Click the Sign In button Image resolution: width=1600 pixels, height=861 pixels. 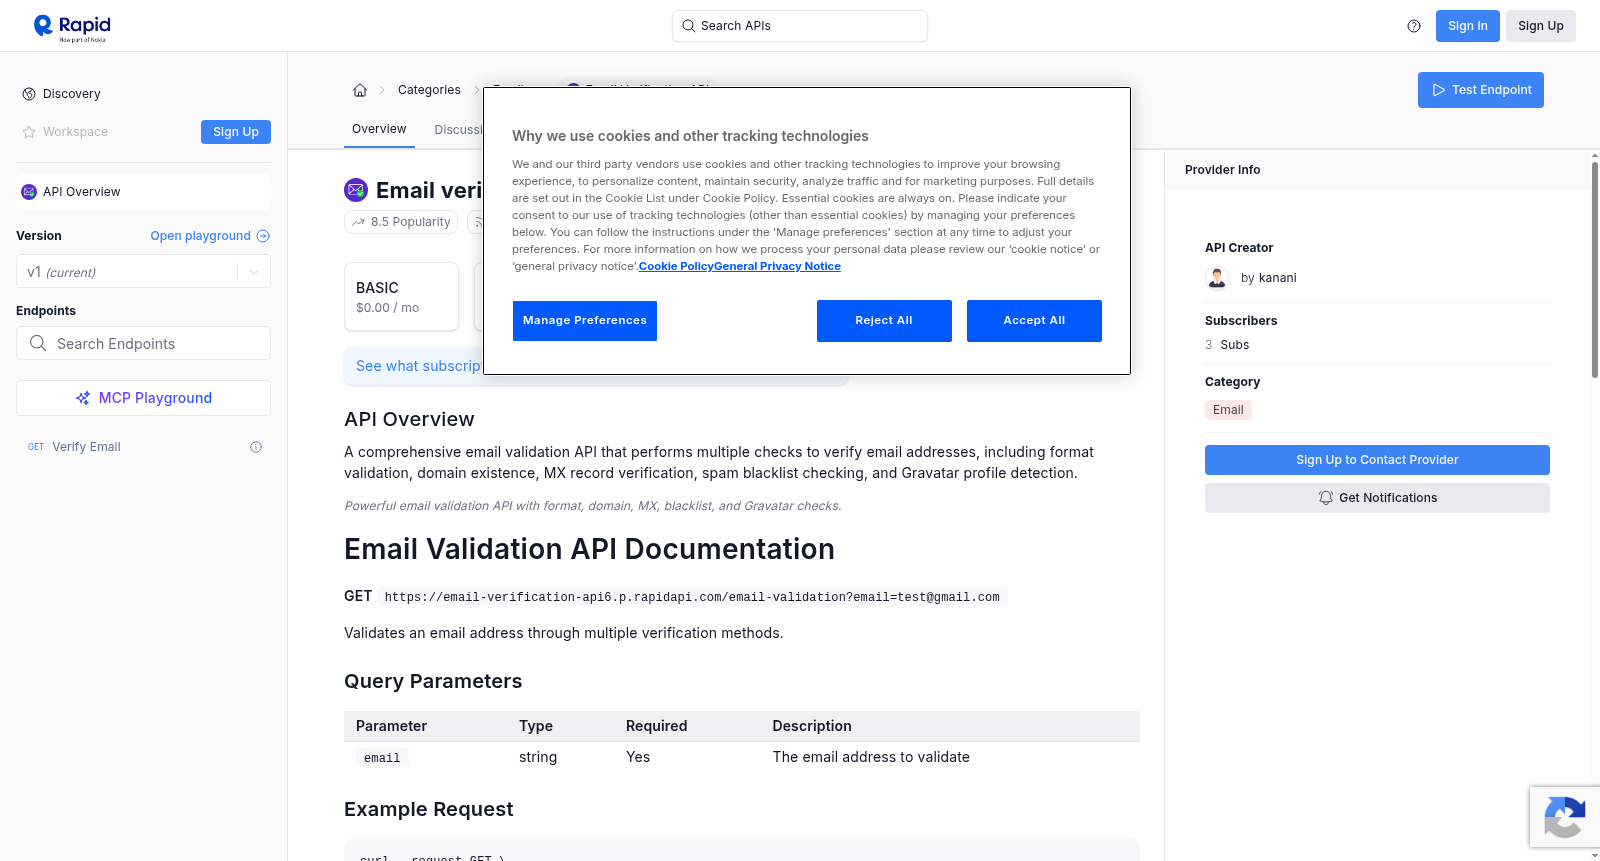(x=1467, y=26)
